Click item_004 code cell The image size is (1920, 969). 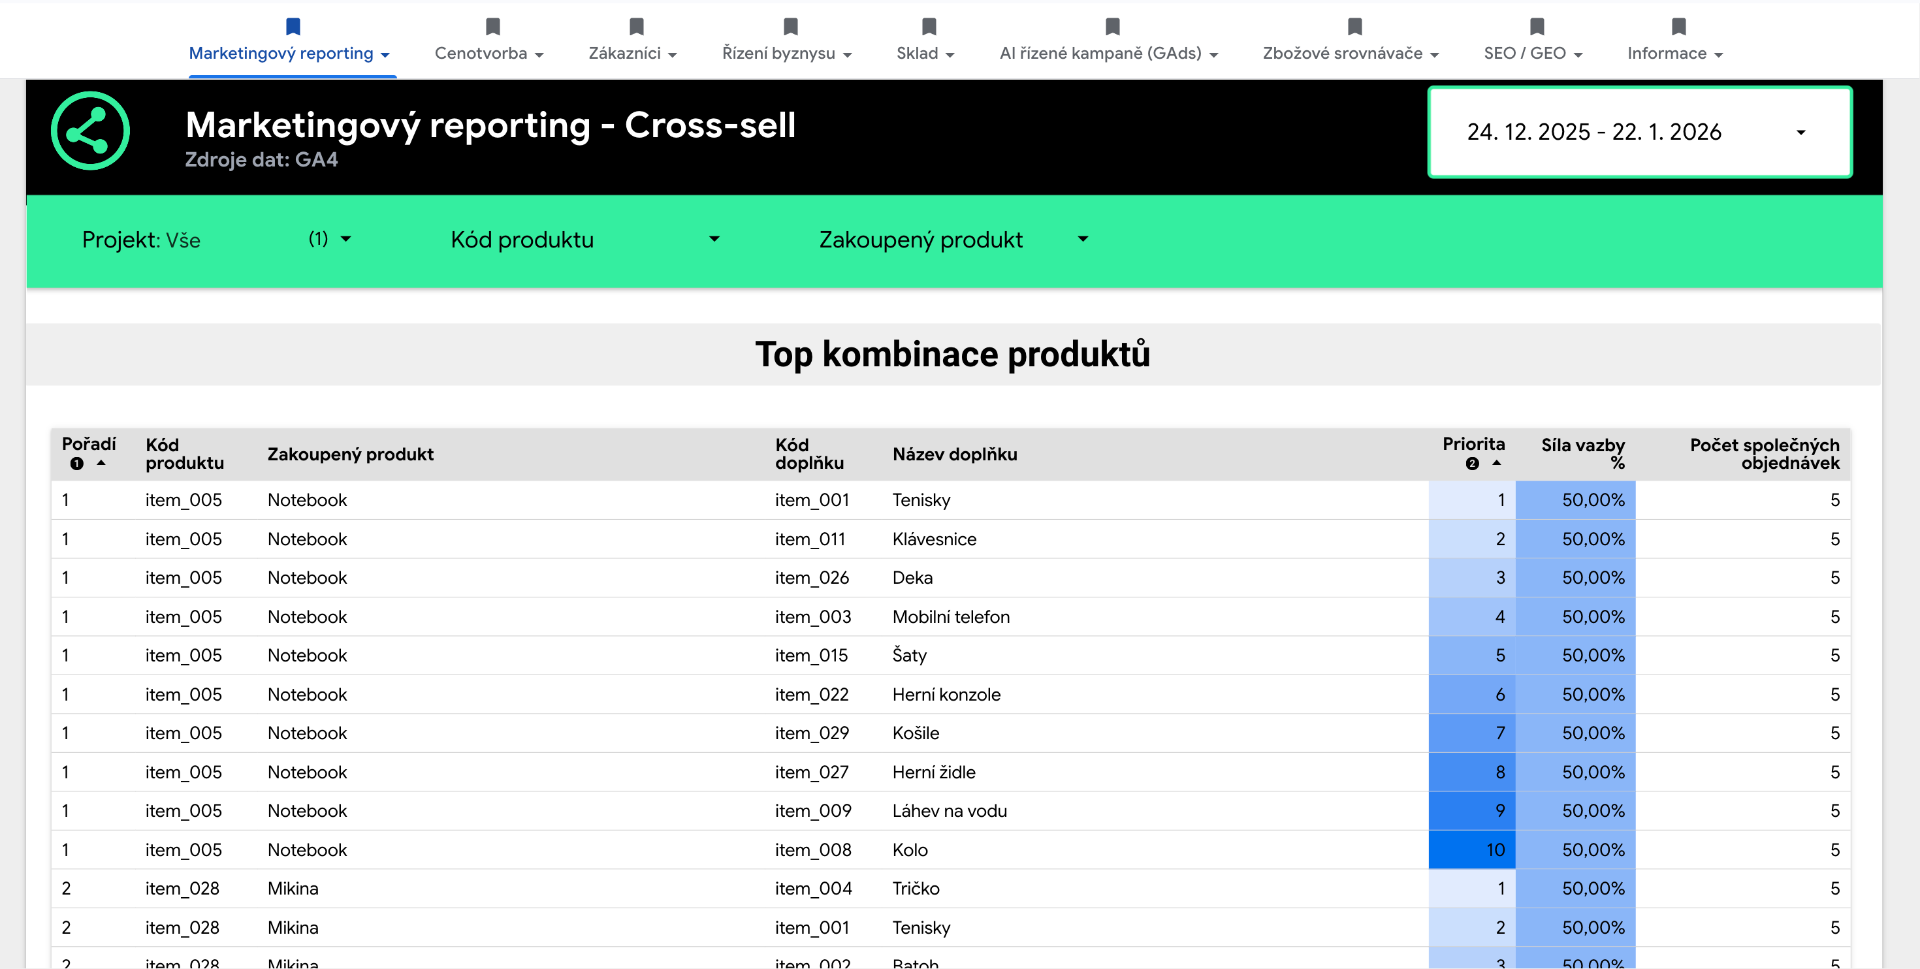point(813,889)
